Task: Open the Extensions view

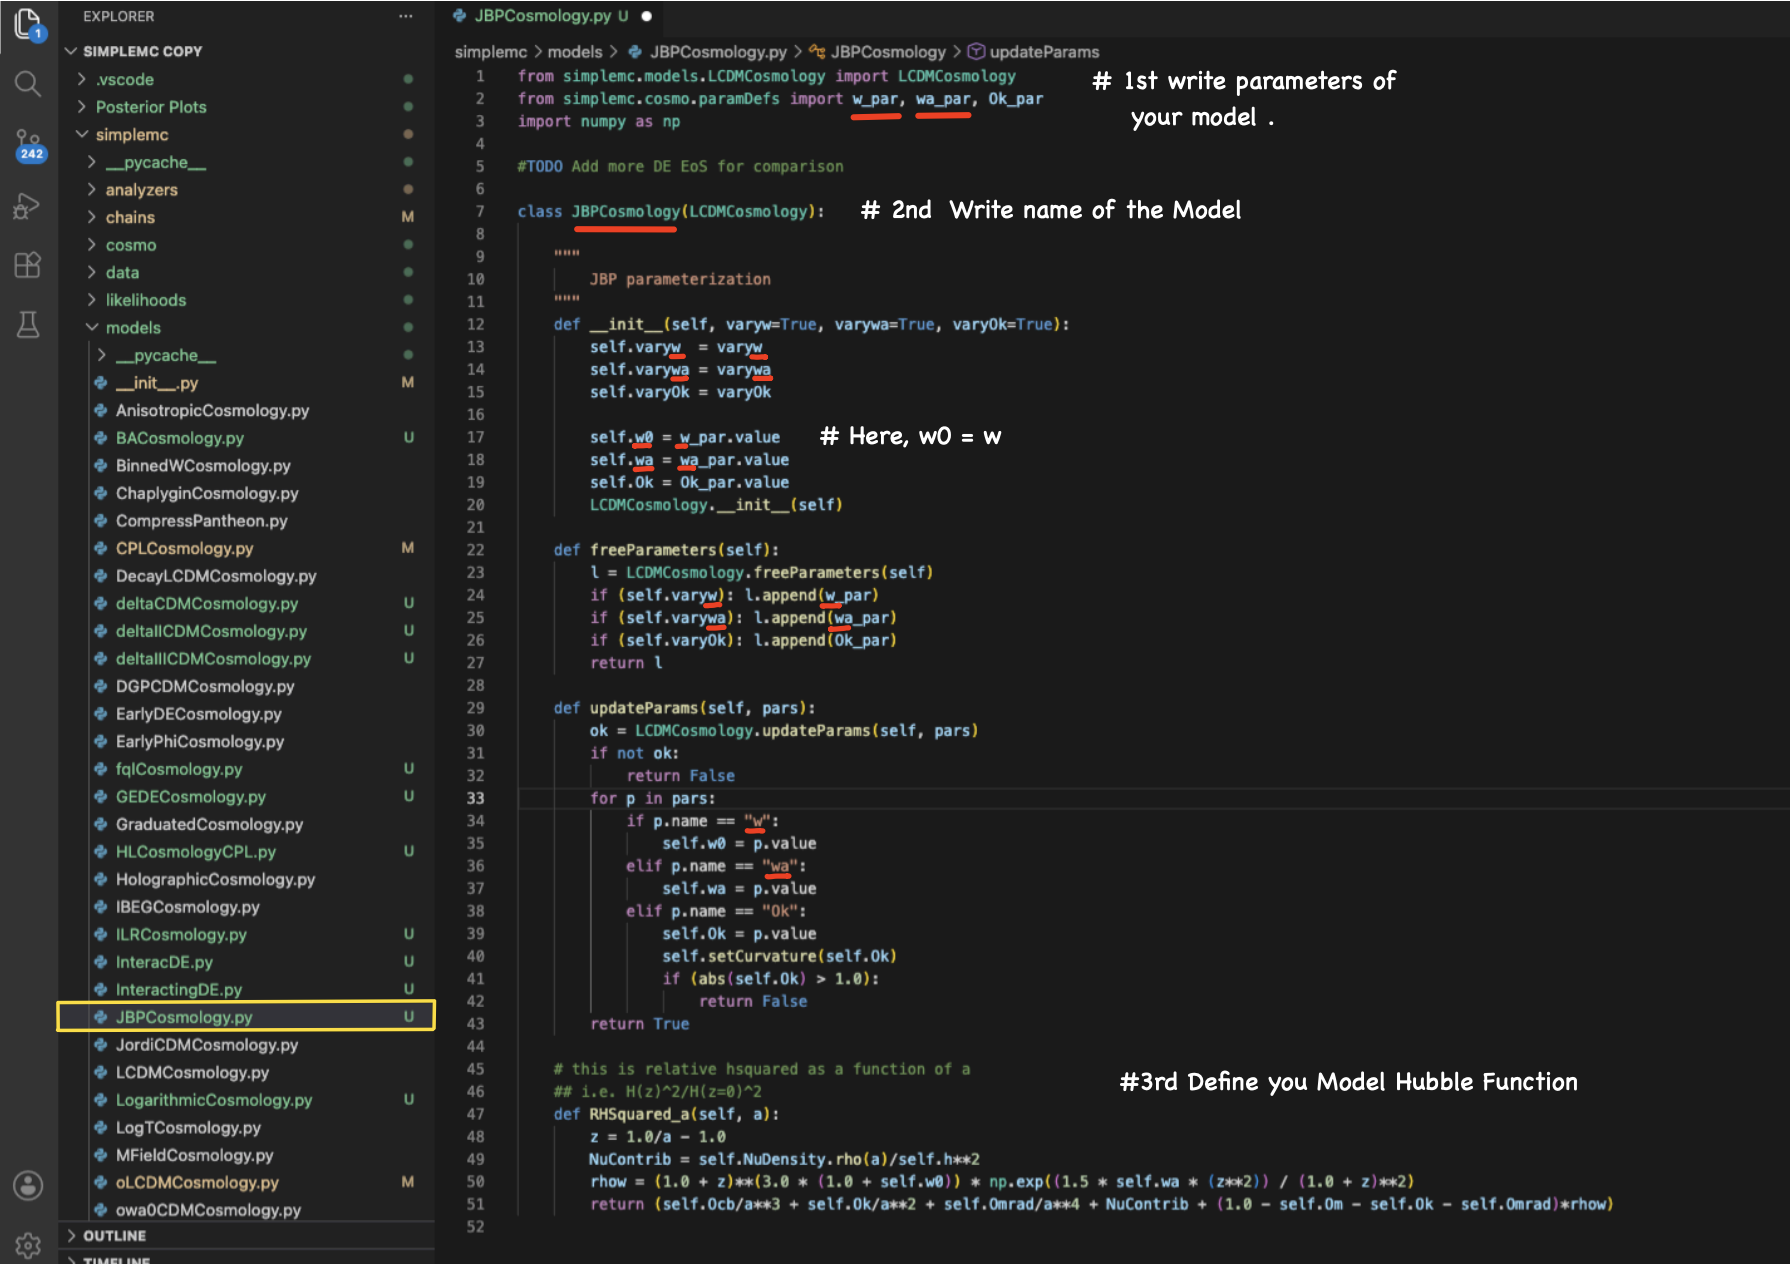Action: [28, 265]
